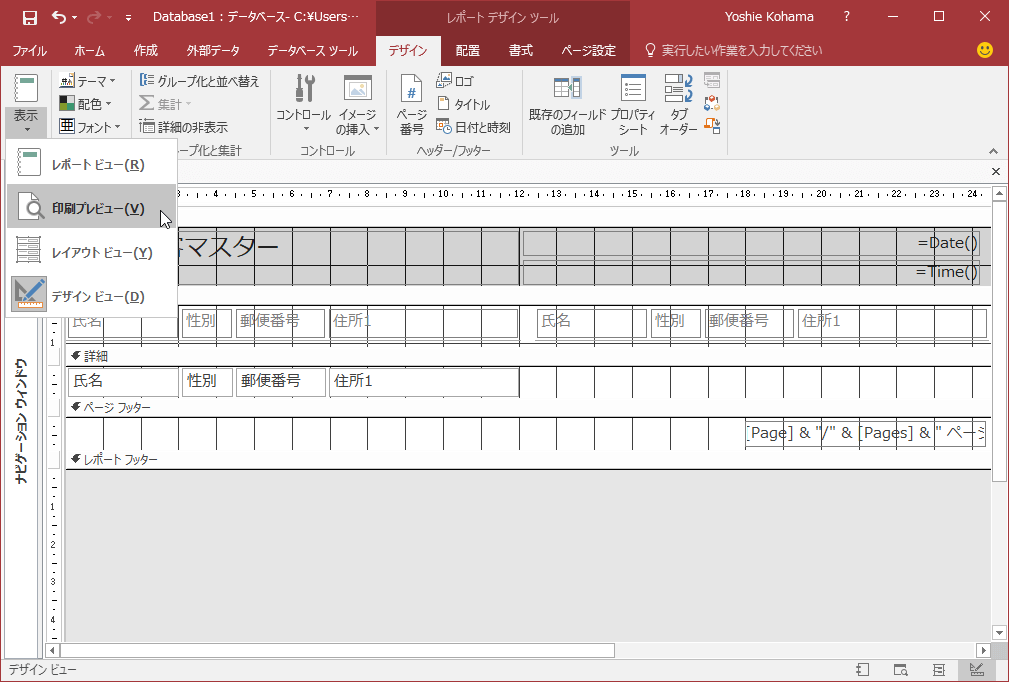The height and width of the screenshot is (682, 1009).
Task: Switch to Print Preview via status bar icon
Action: click(901, 670)
